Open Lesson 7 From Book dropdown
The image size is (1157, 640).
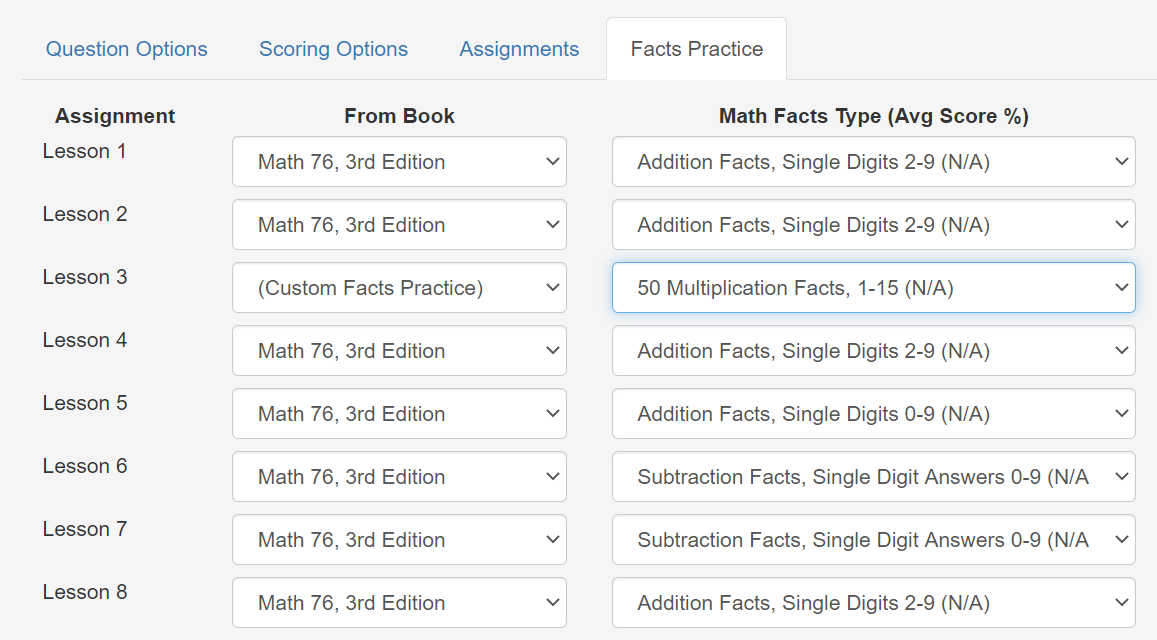point(399,540)
